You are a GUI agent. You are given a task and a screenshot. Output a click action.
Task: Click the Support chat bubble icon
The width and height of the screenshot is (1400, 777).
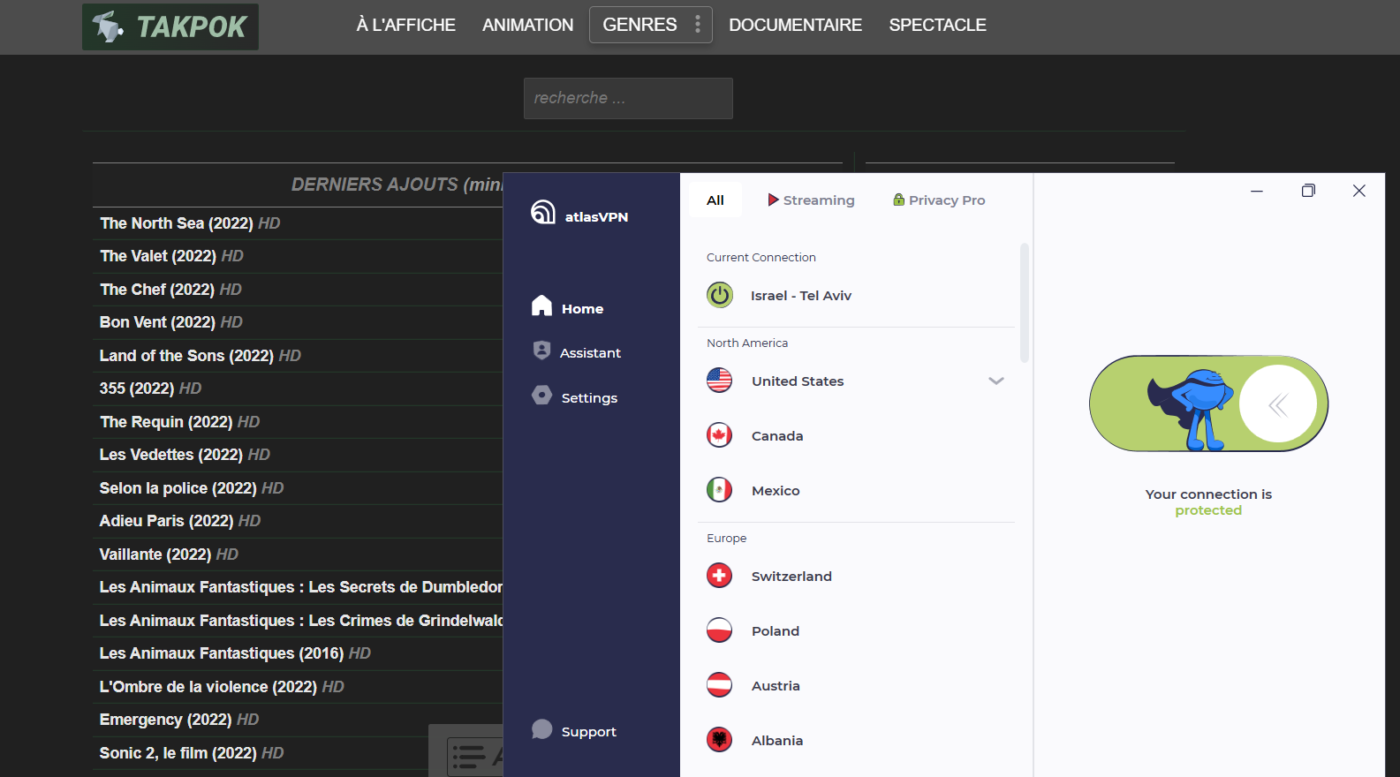(x=542, y=730)
